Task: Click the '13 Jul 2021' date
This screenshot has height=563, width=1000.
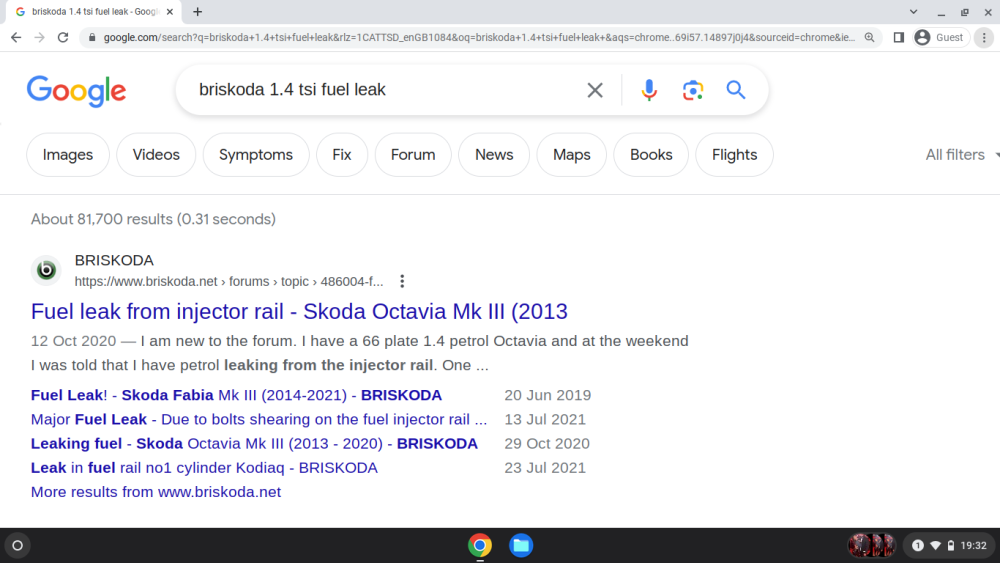Action: coord(545,420)
